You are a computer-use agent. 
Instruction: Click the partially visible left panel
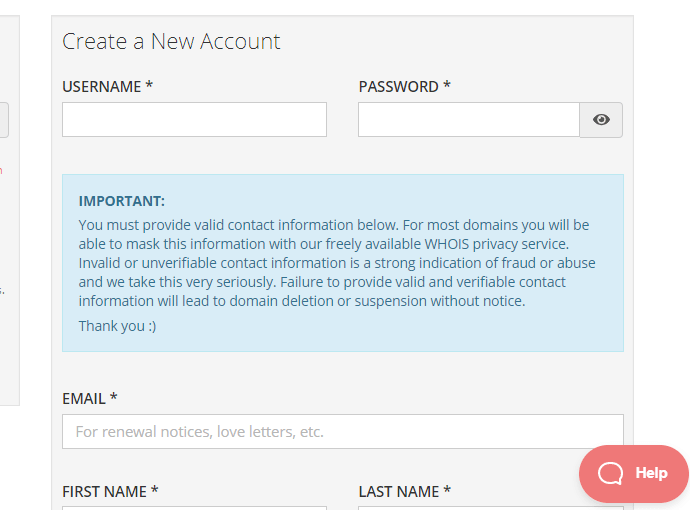pos(8,250)
